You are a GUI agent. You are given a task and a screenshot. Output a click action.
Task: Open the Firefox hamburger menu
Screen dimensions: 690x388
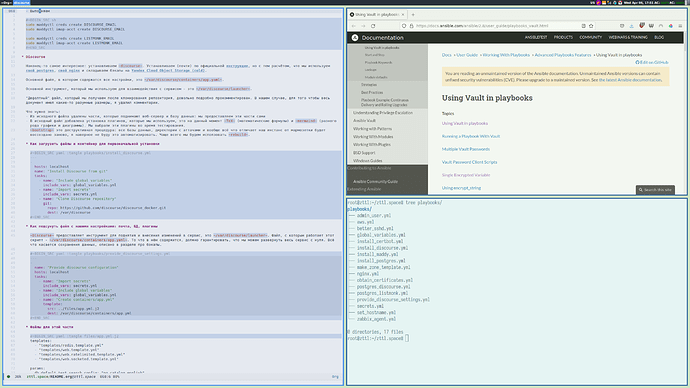pos(680,26)
